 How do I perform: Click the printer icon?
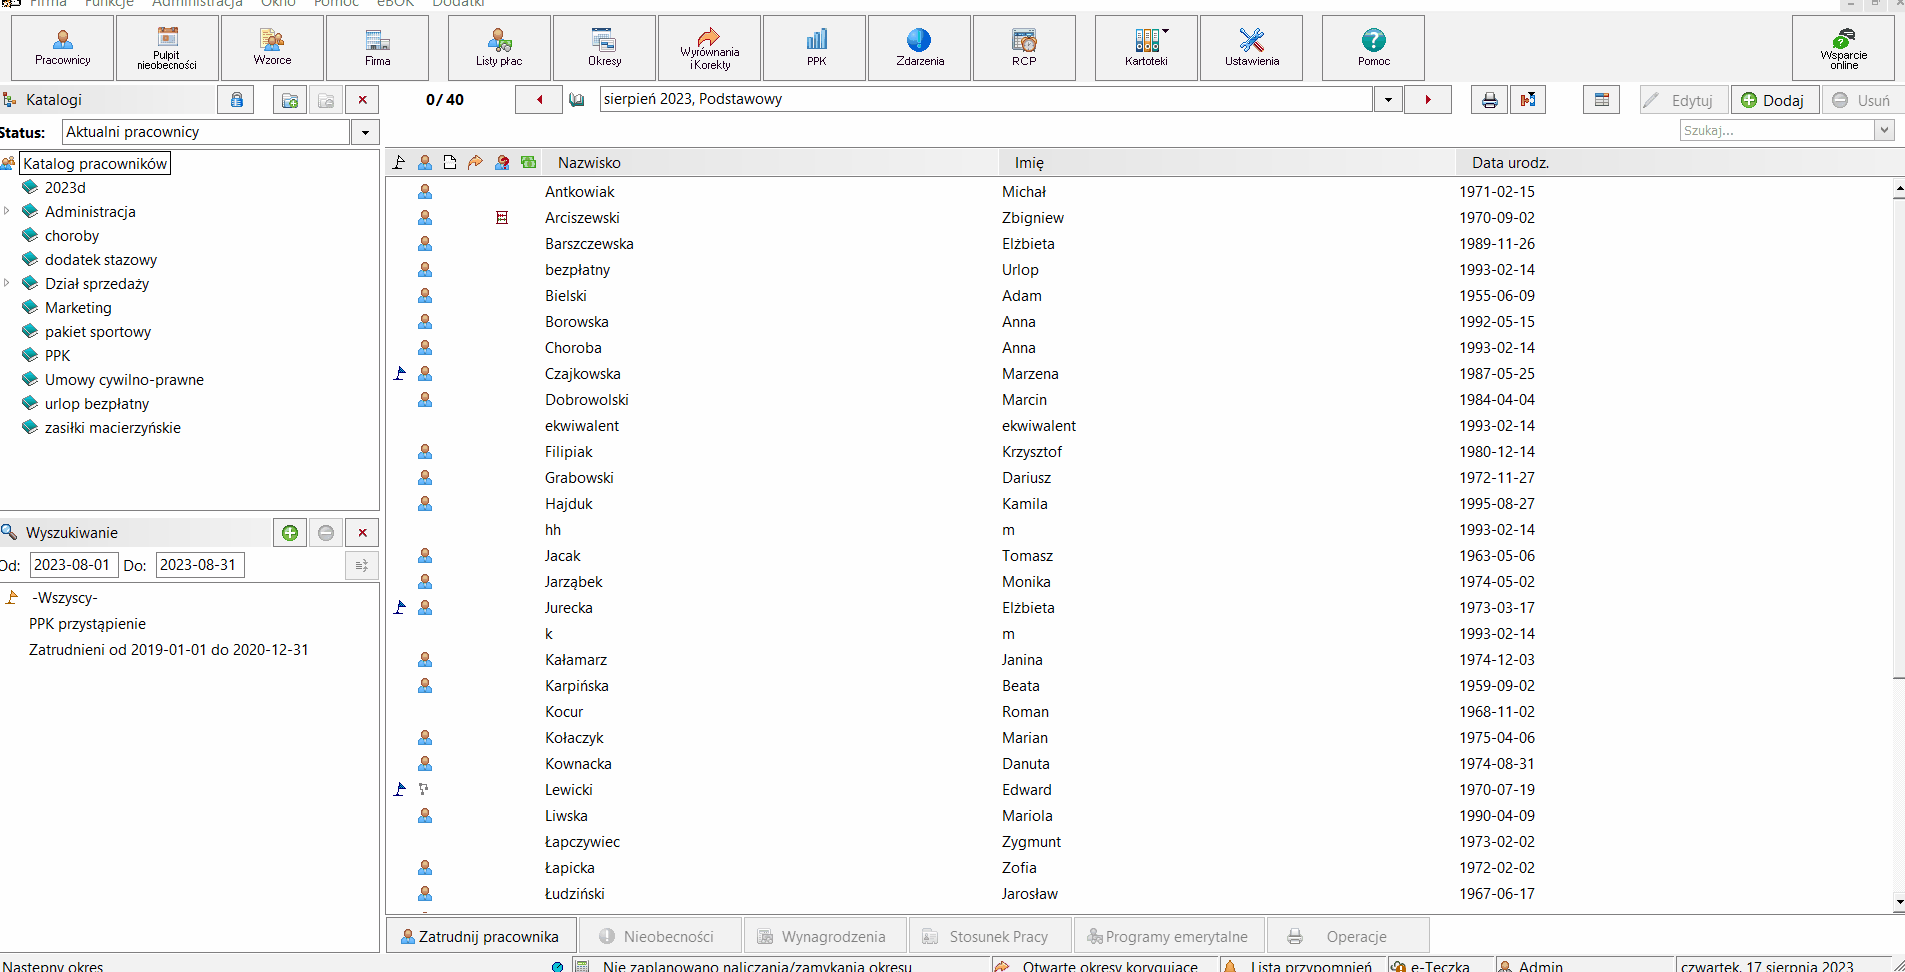point(1489,100)
